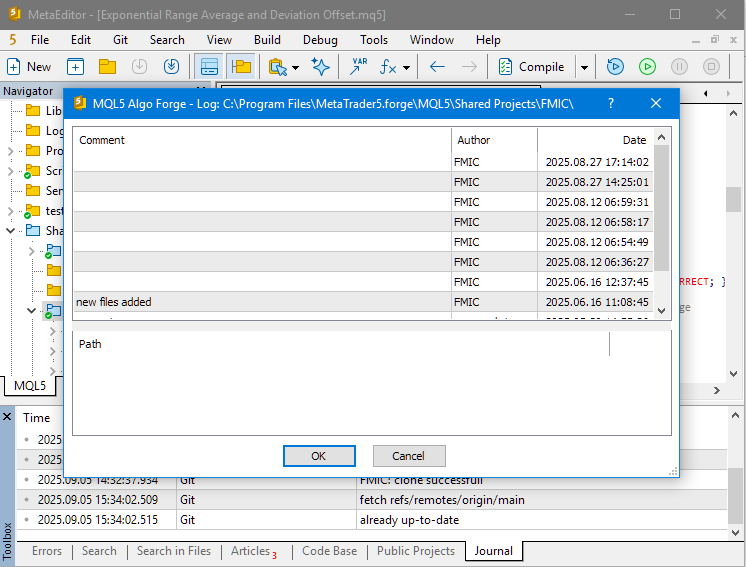Open file with the yellow folder icon
The width and height of the screenshot is (746, 567).
tap(107, 67)
